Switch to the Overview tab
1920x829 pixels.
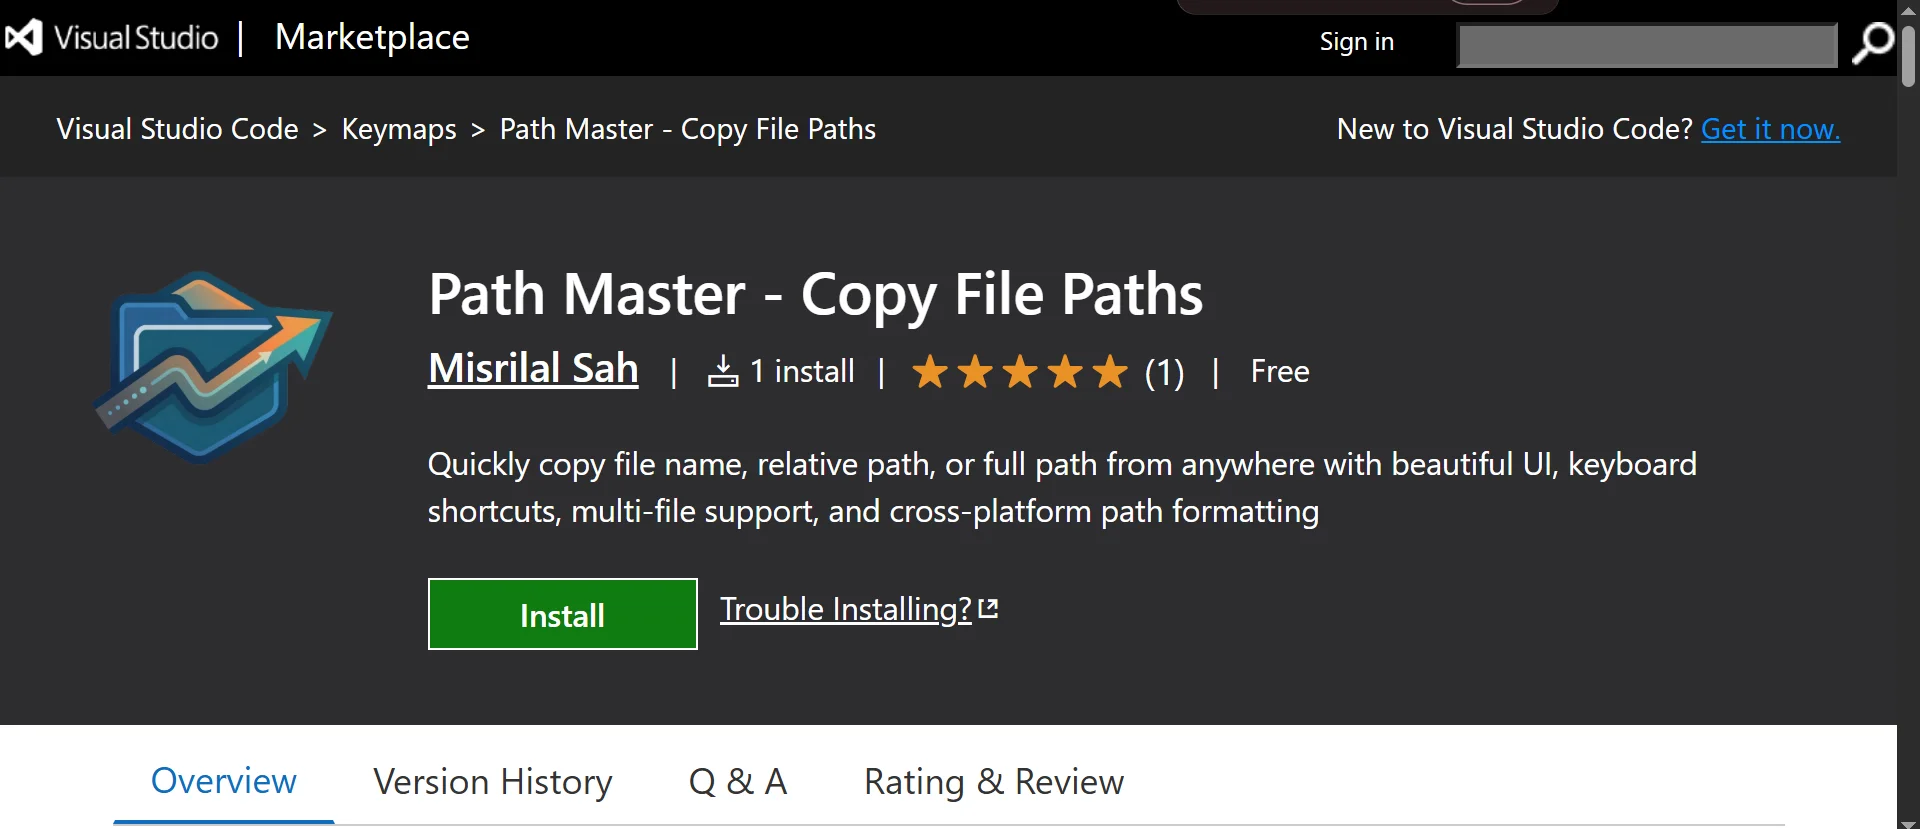click(223, 782)
